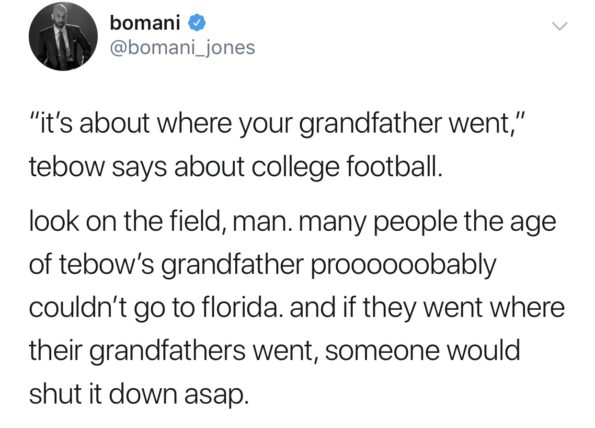Image resolution: width=595 pixels, height=428 pixels.
Task: Click the text 'look on the field, man.'
Action: click(161, 221)
